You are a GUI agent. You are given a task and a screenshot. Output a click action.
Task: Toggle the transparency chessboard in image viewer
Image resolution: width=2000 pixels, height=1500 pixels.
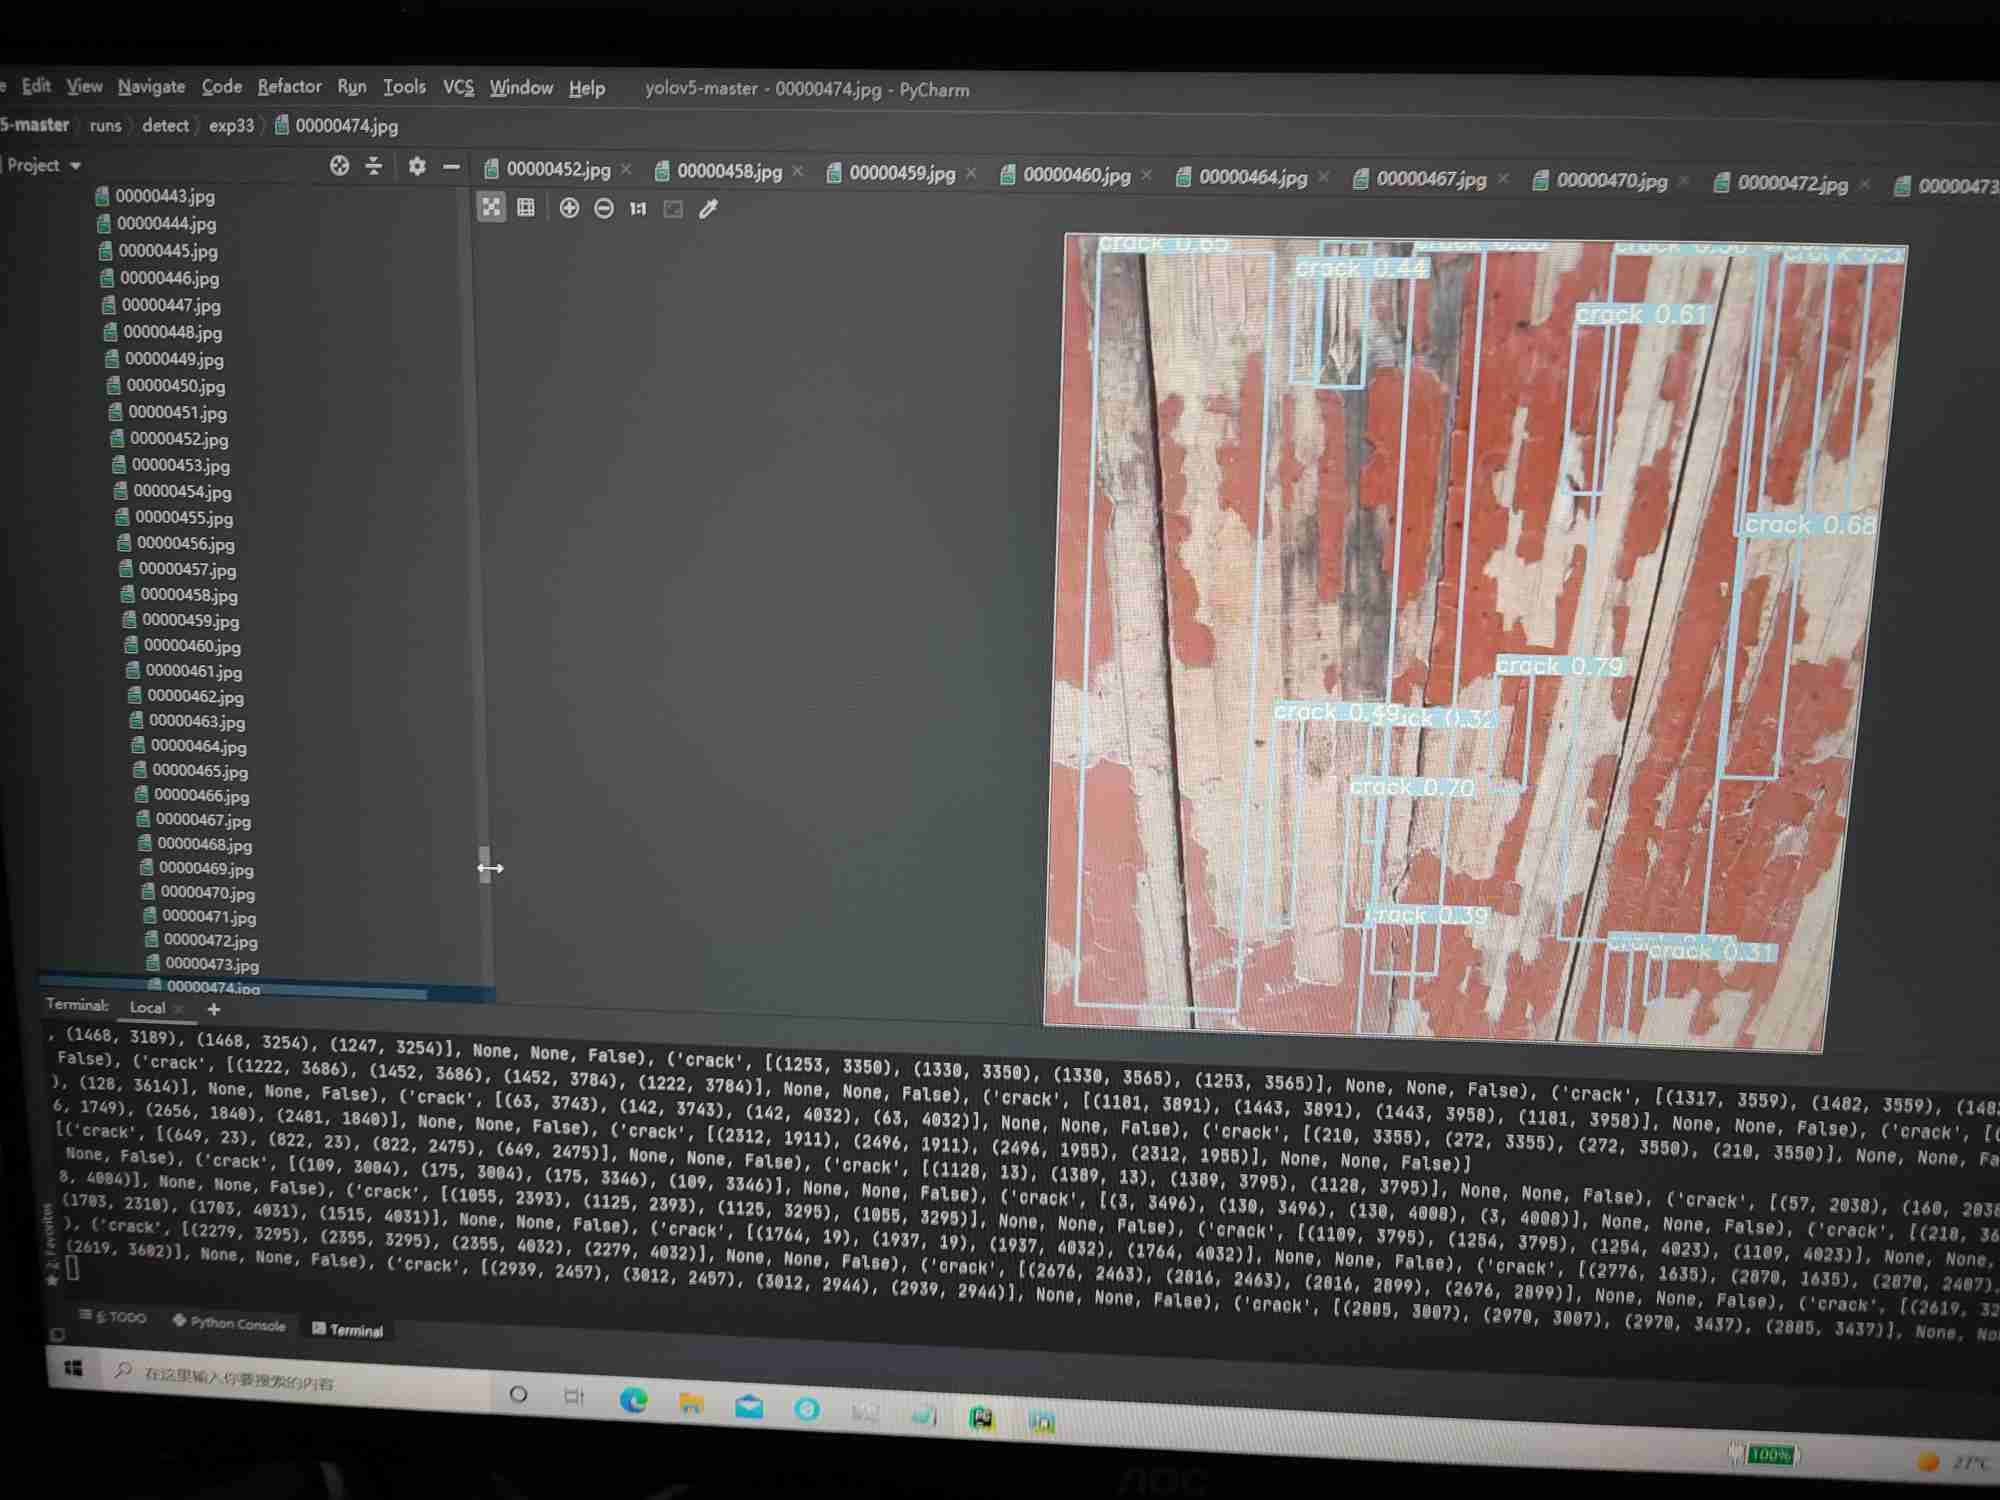pos(491,207)
